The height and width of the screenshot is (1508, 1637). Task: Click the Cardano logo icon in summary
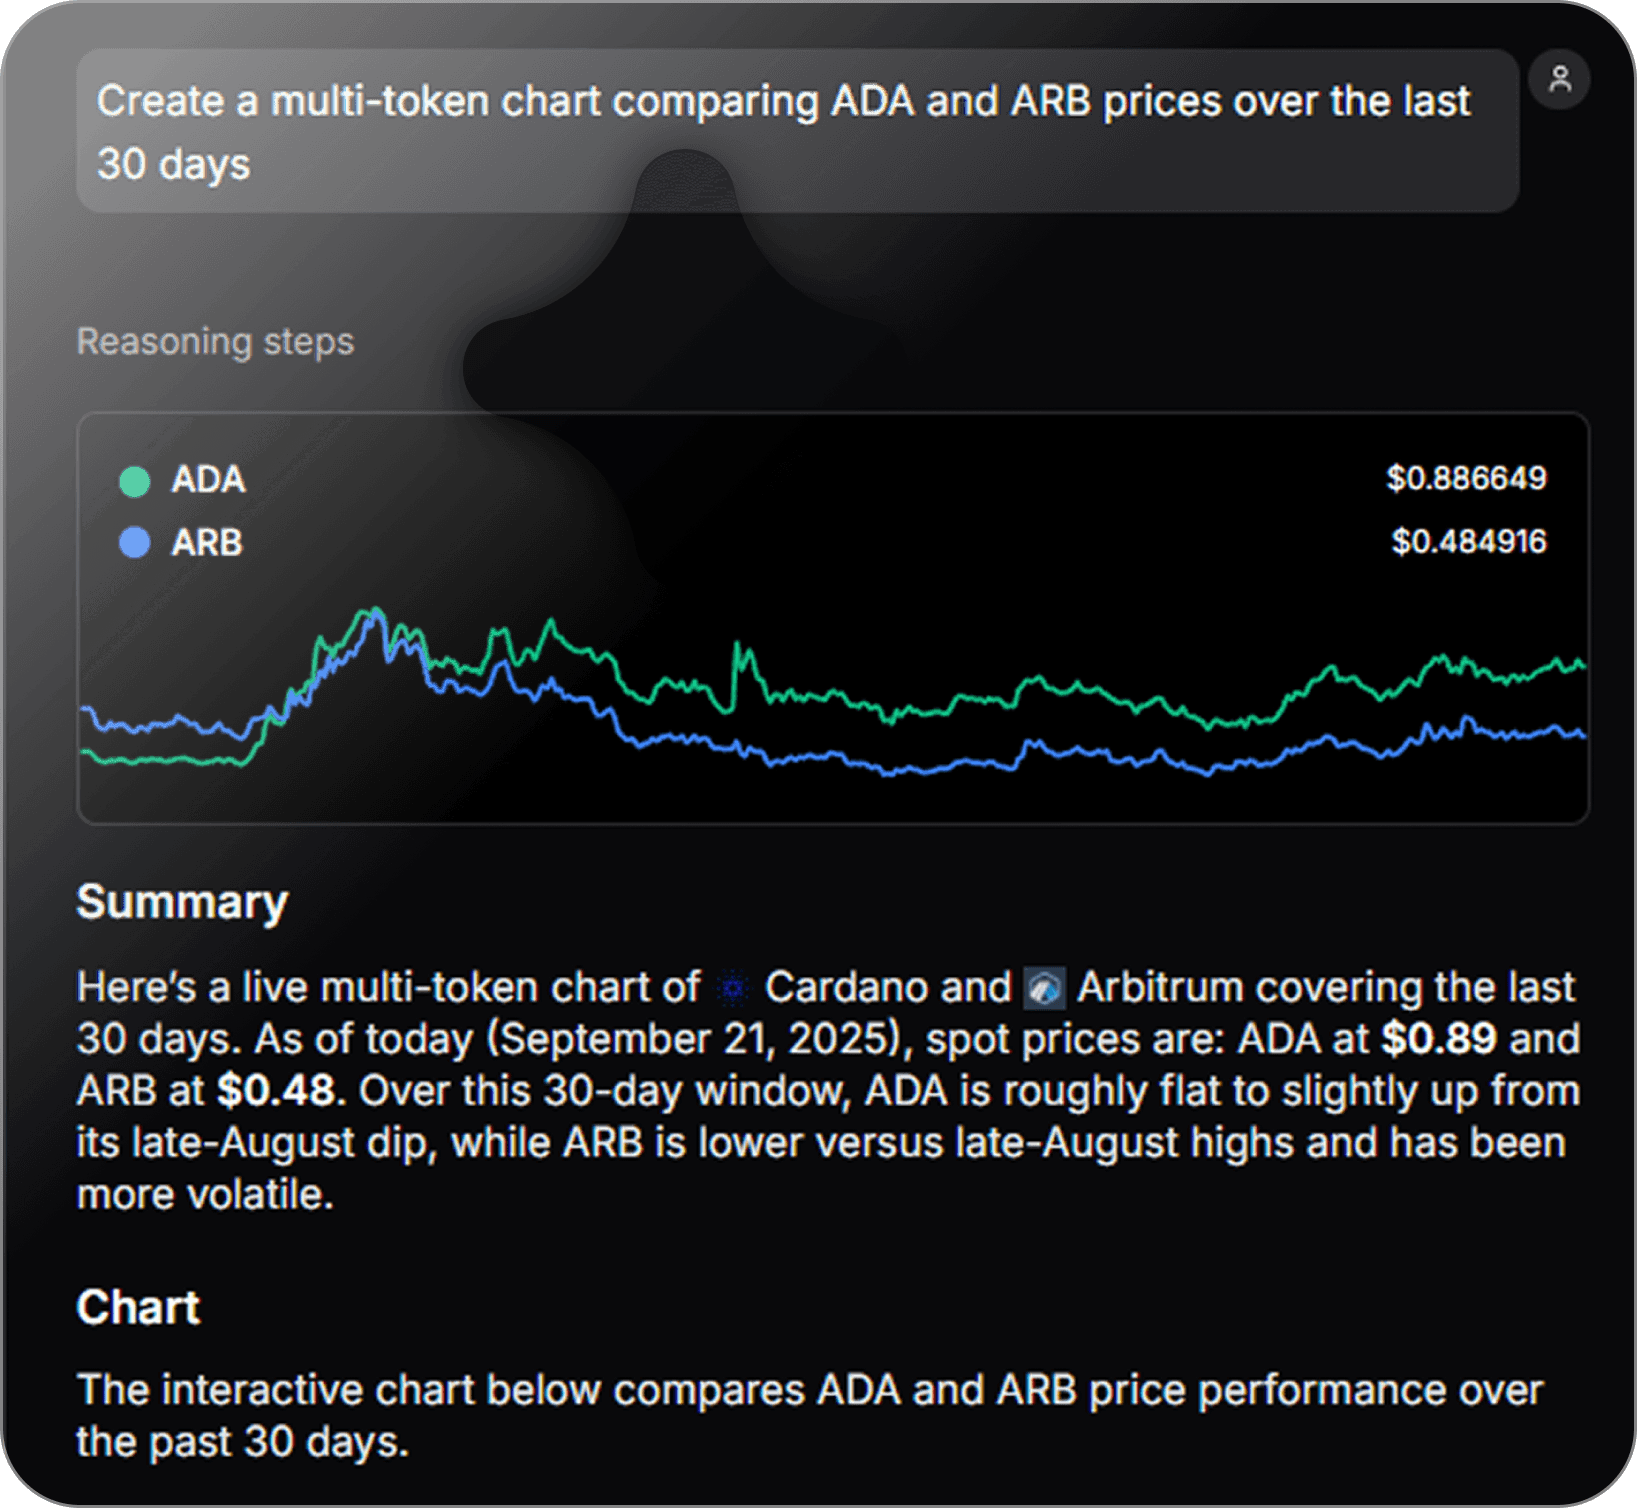point(733,989)
